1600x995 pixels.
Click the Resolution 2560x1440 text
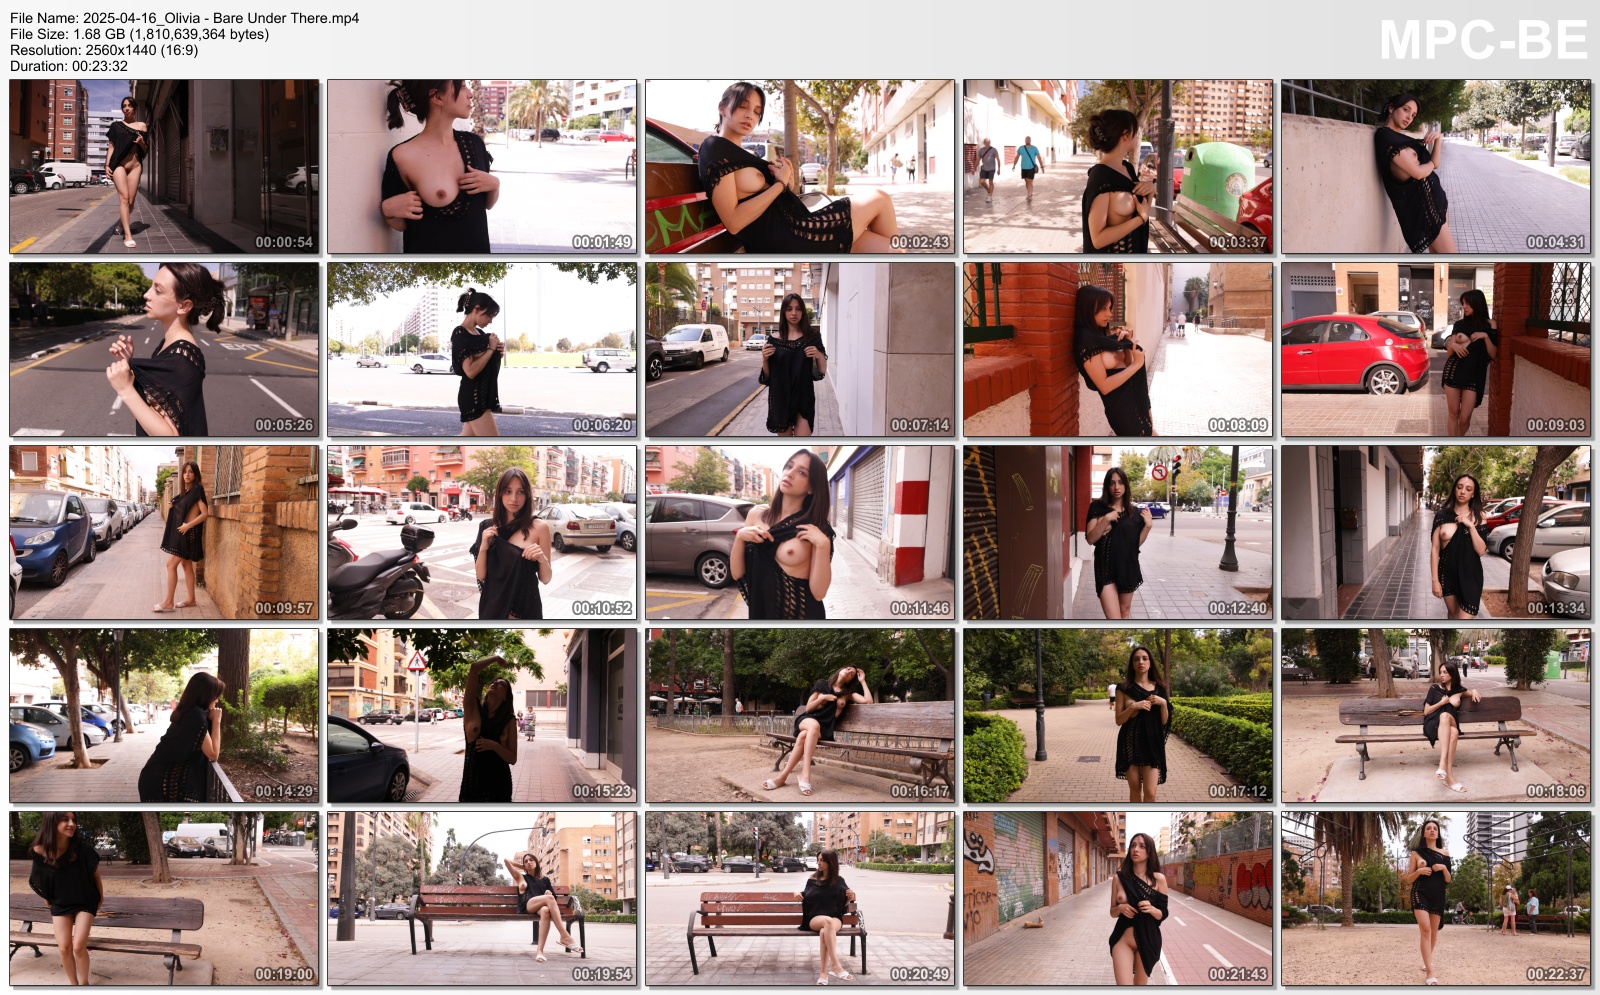(104, 50)
